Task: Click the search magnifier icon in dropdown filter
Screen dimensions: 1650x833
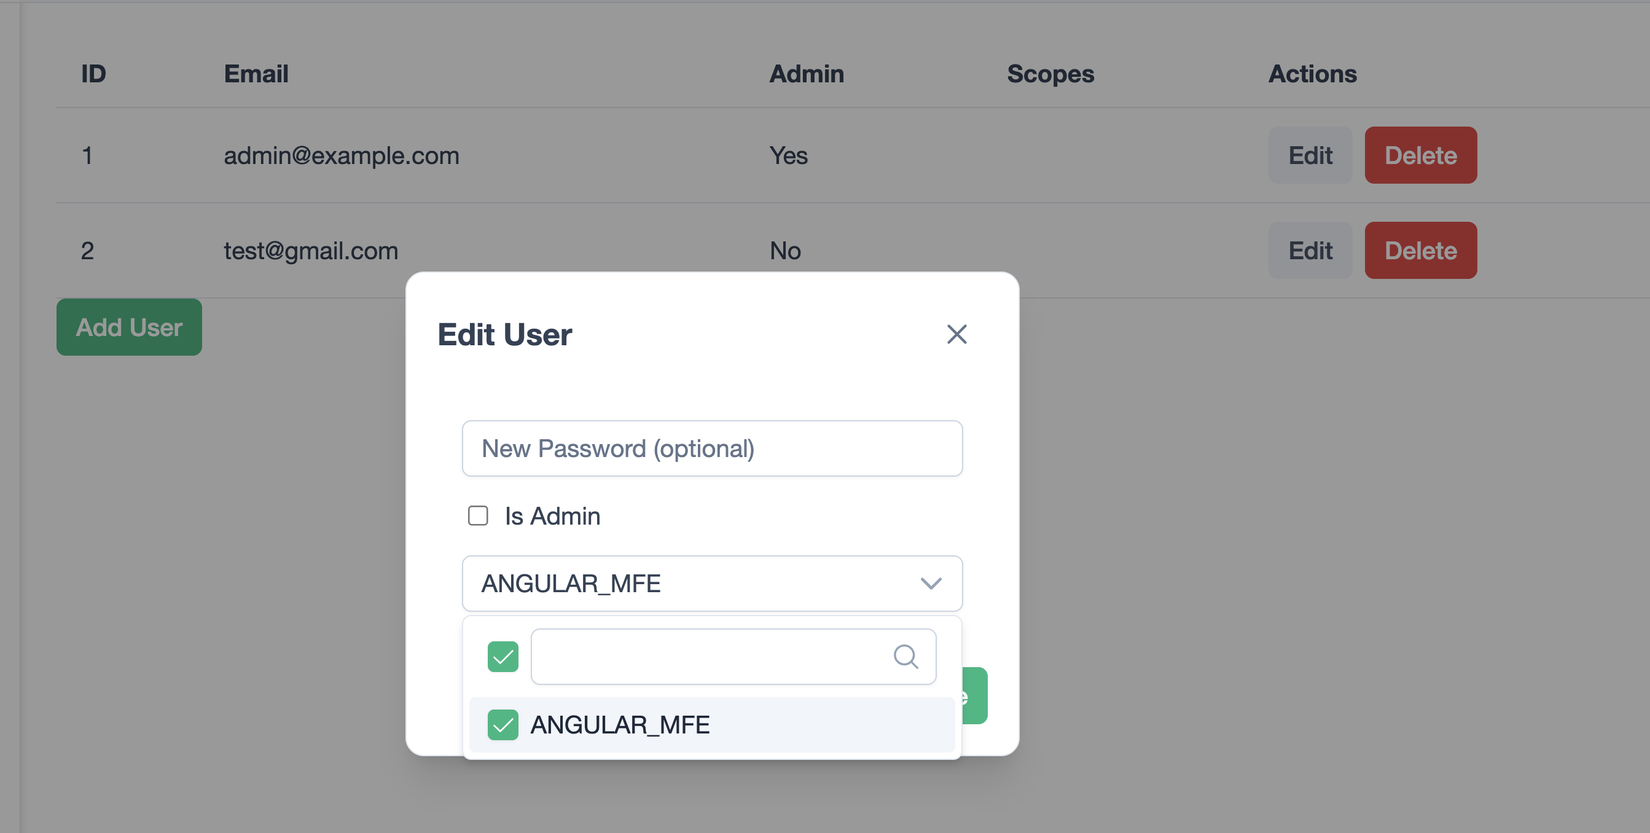Action: 905,657
